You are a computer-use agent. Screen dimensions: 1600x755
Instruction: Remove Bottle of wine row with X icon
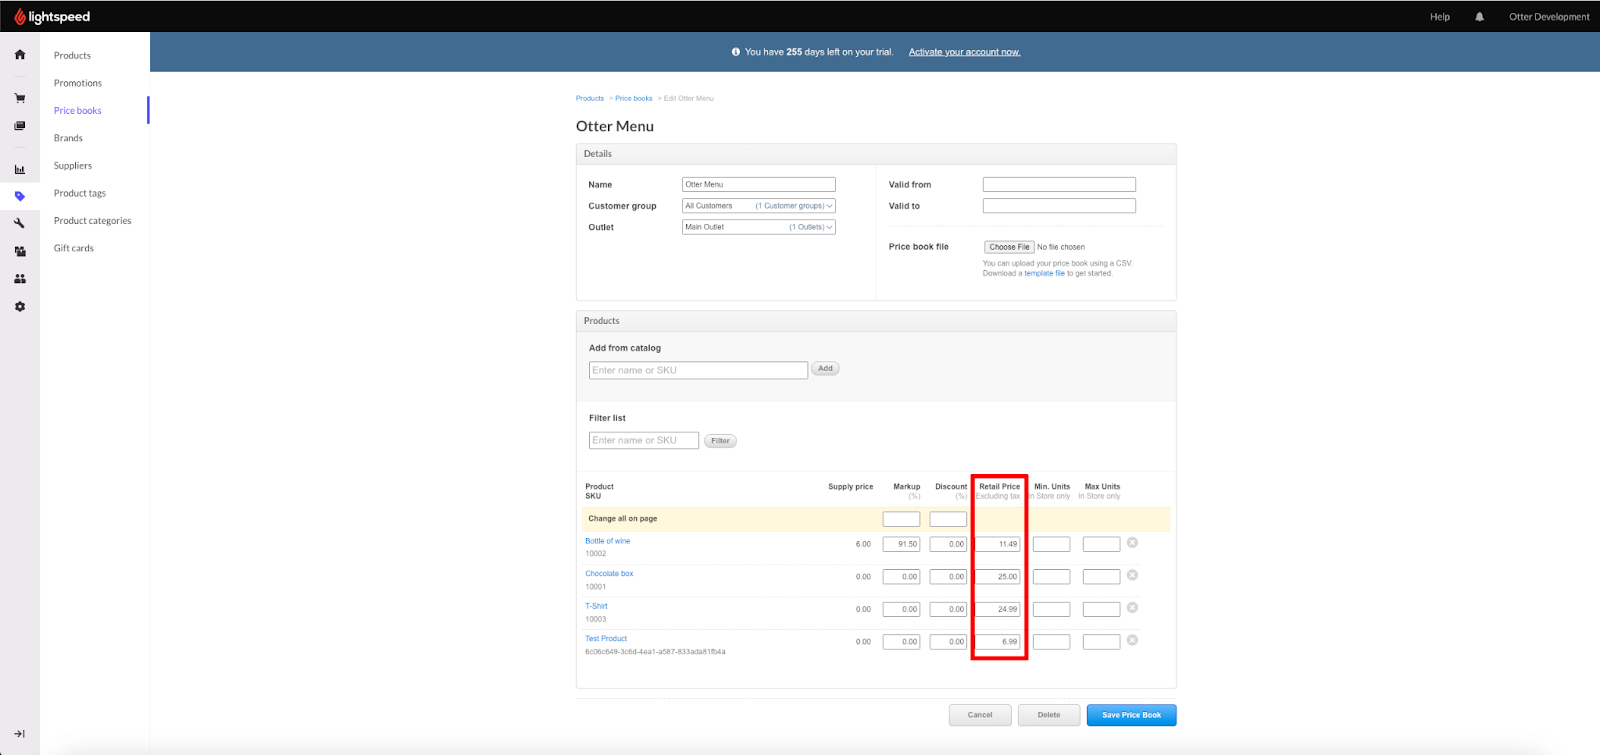(1132, 543)
